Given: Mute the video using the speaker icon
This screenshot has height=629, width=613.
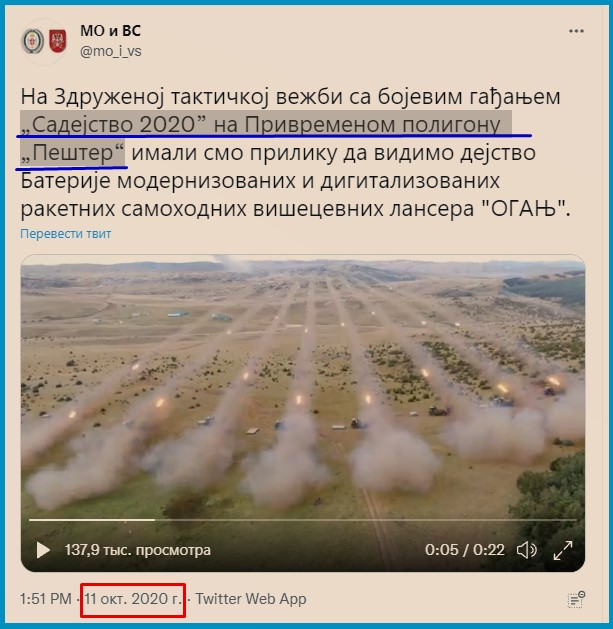Looking at the screenshot, I should point(527,550).
